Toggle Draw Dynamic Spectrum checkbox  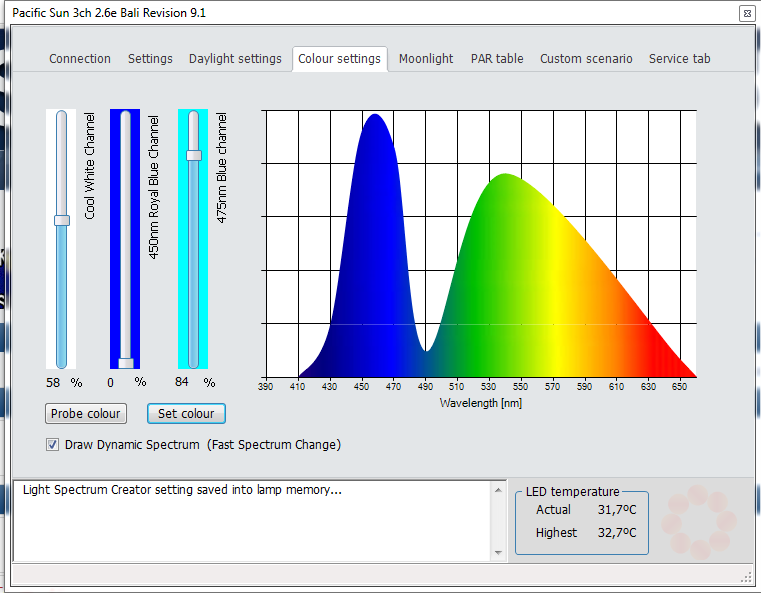(x=53, y=445)
